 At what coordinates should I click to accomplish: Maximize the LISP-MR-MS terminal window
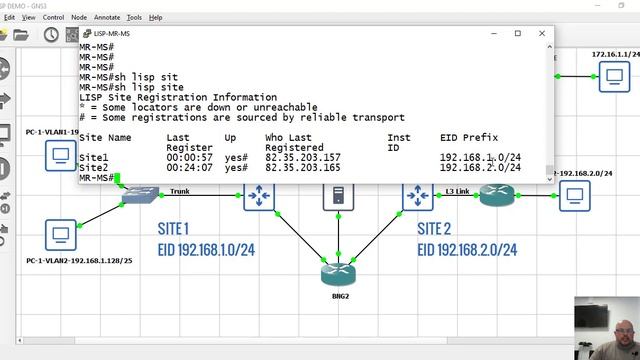coord(518,33)
